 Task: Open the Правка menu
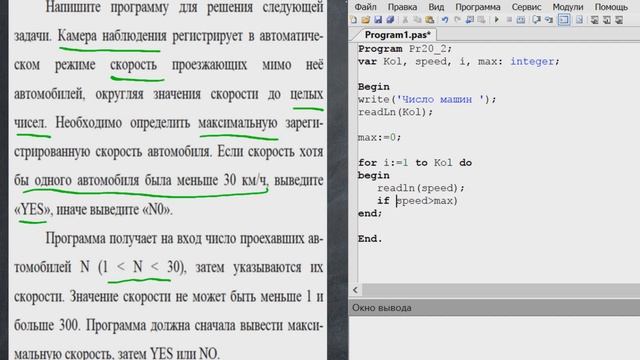tap(402, 7)
